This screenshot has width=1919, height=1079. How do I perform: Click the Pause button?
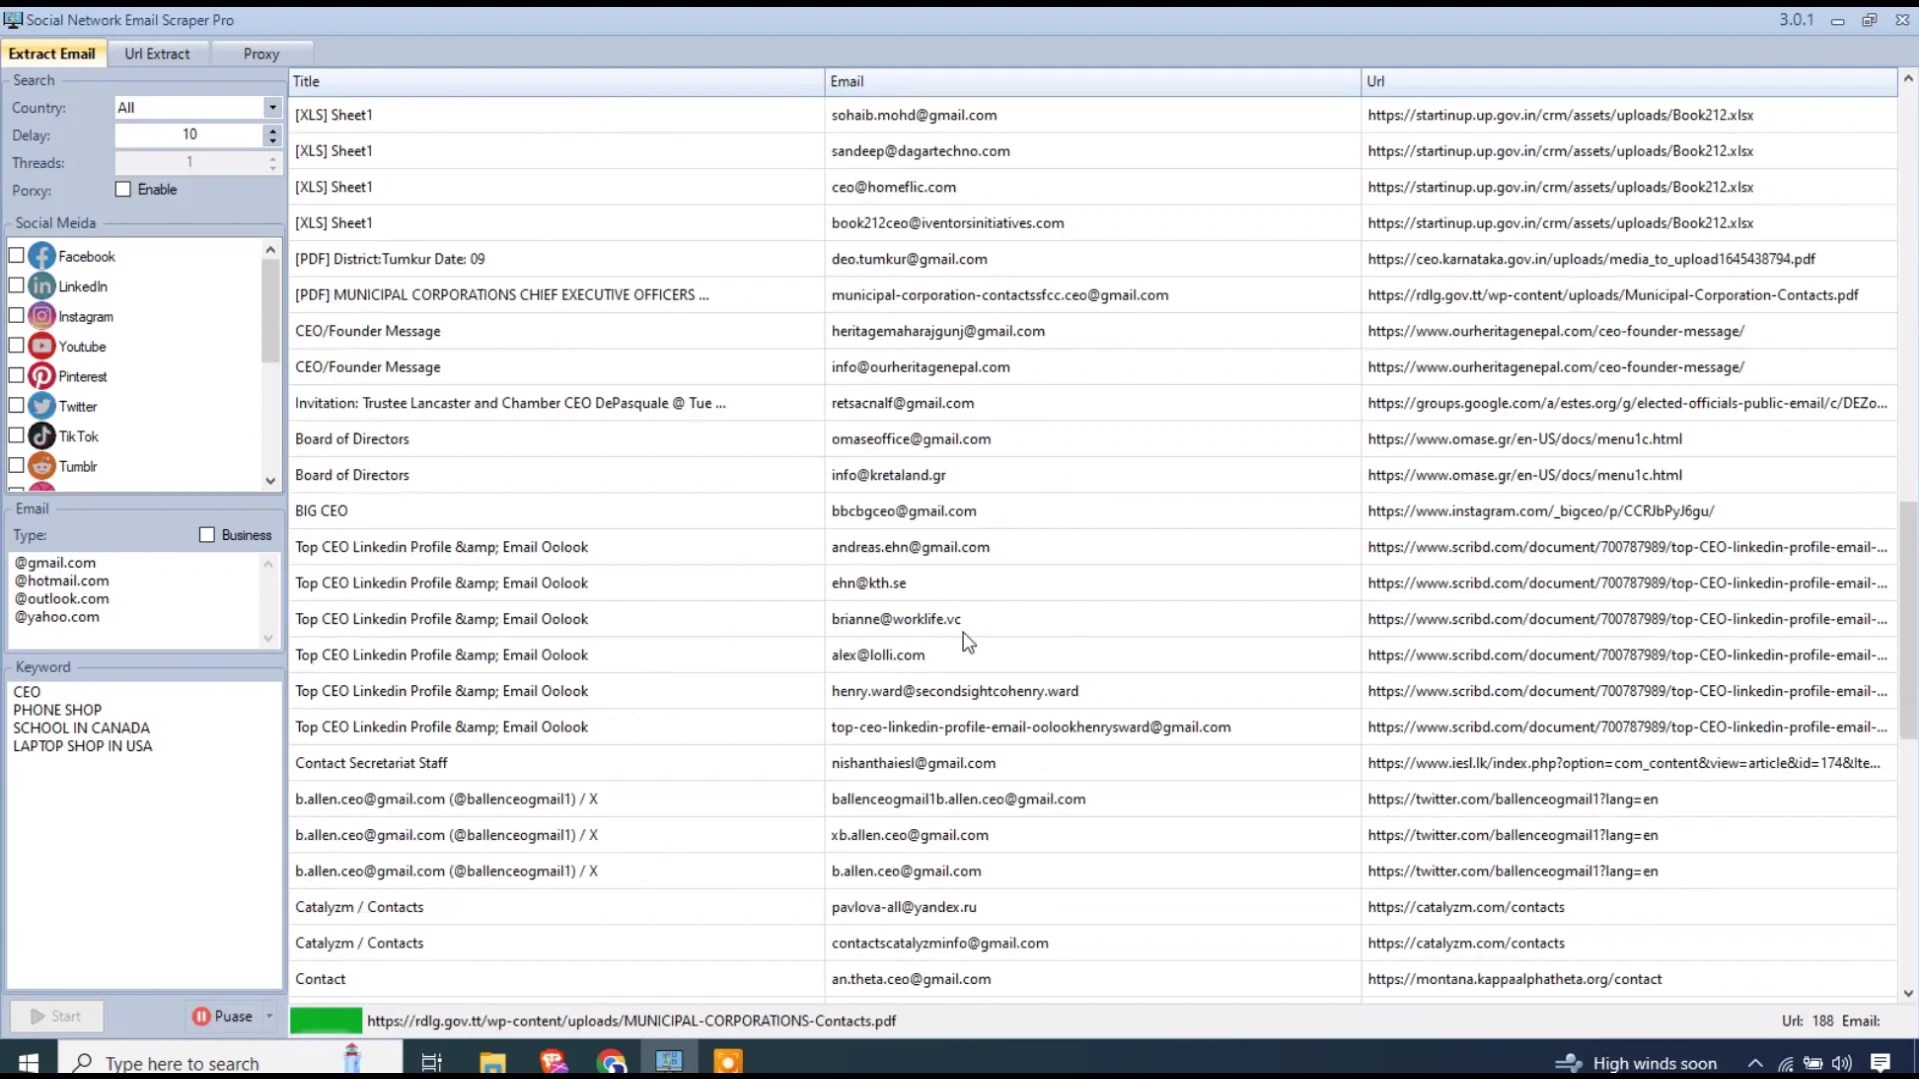point(223,1016)
